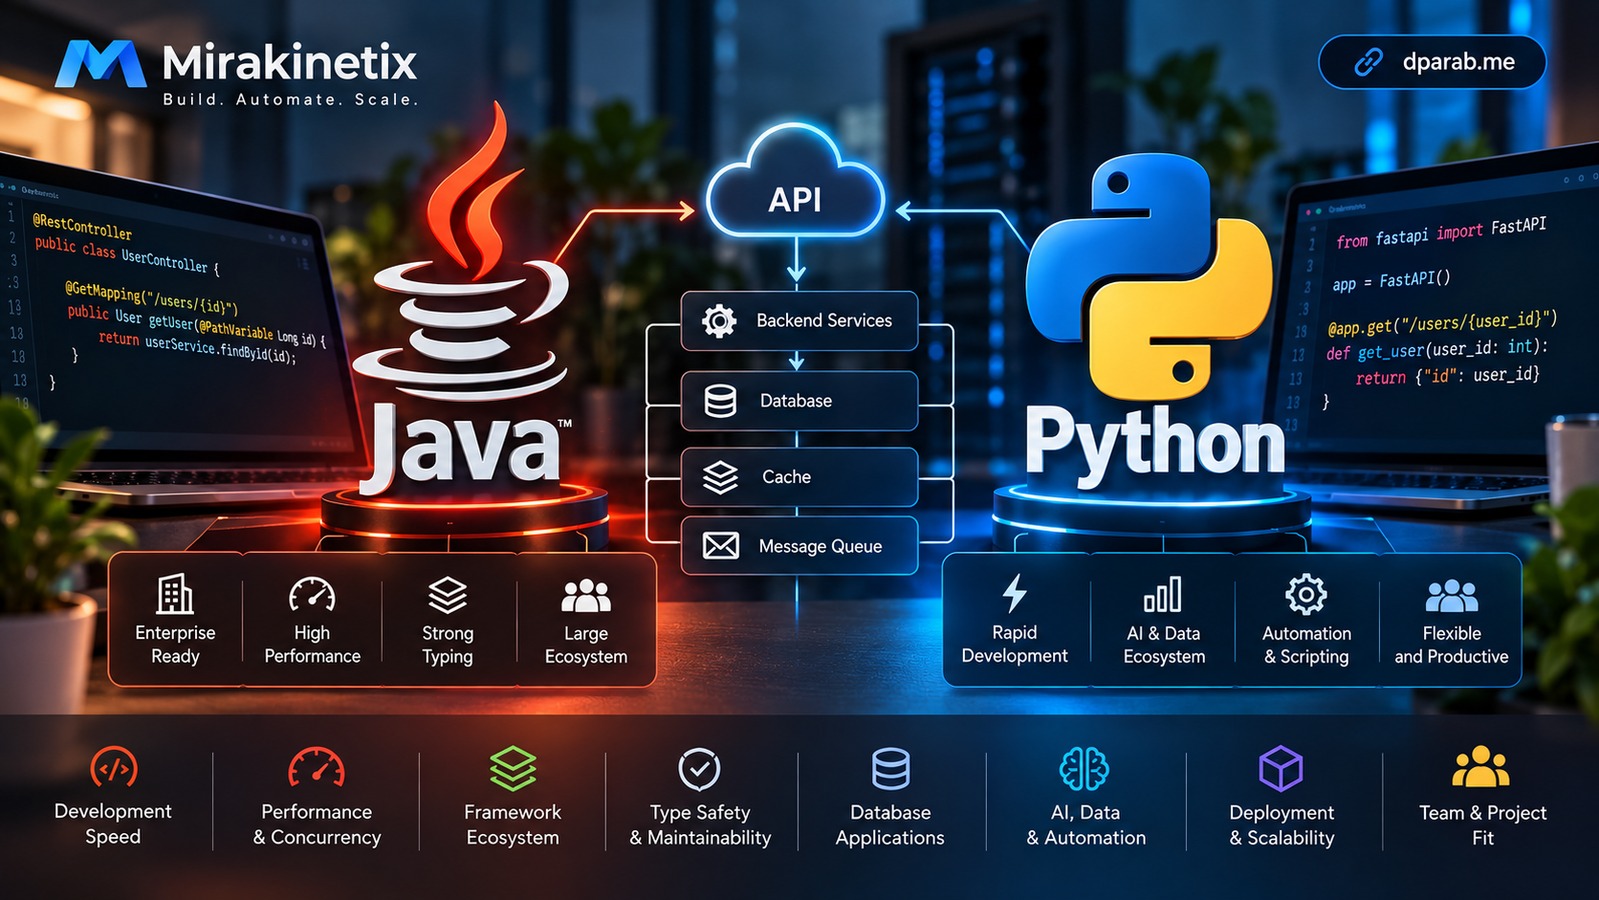Click the Deployment & Scalability cube icon
1599x900 pixels.
(x=1281, y=768)
